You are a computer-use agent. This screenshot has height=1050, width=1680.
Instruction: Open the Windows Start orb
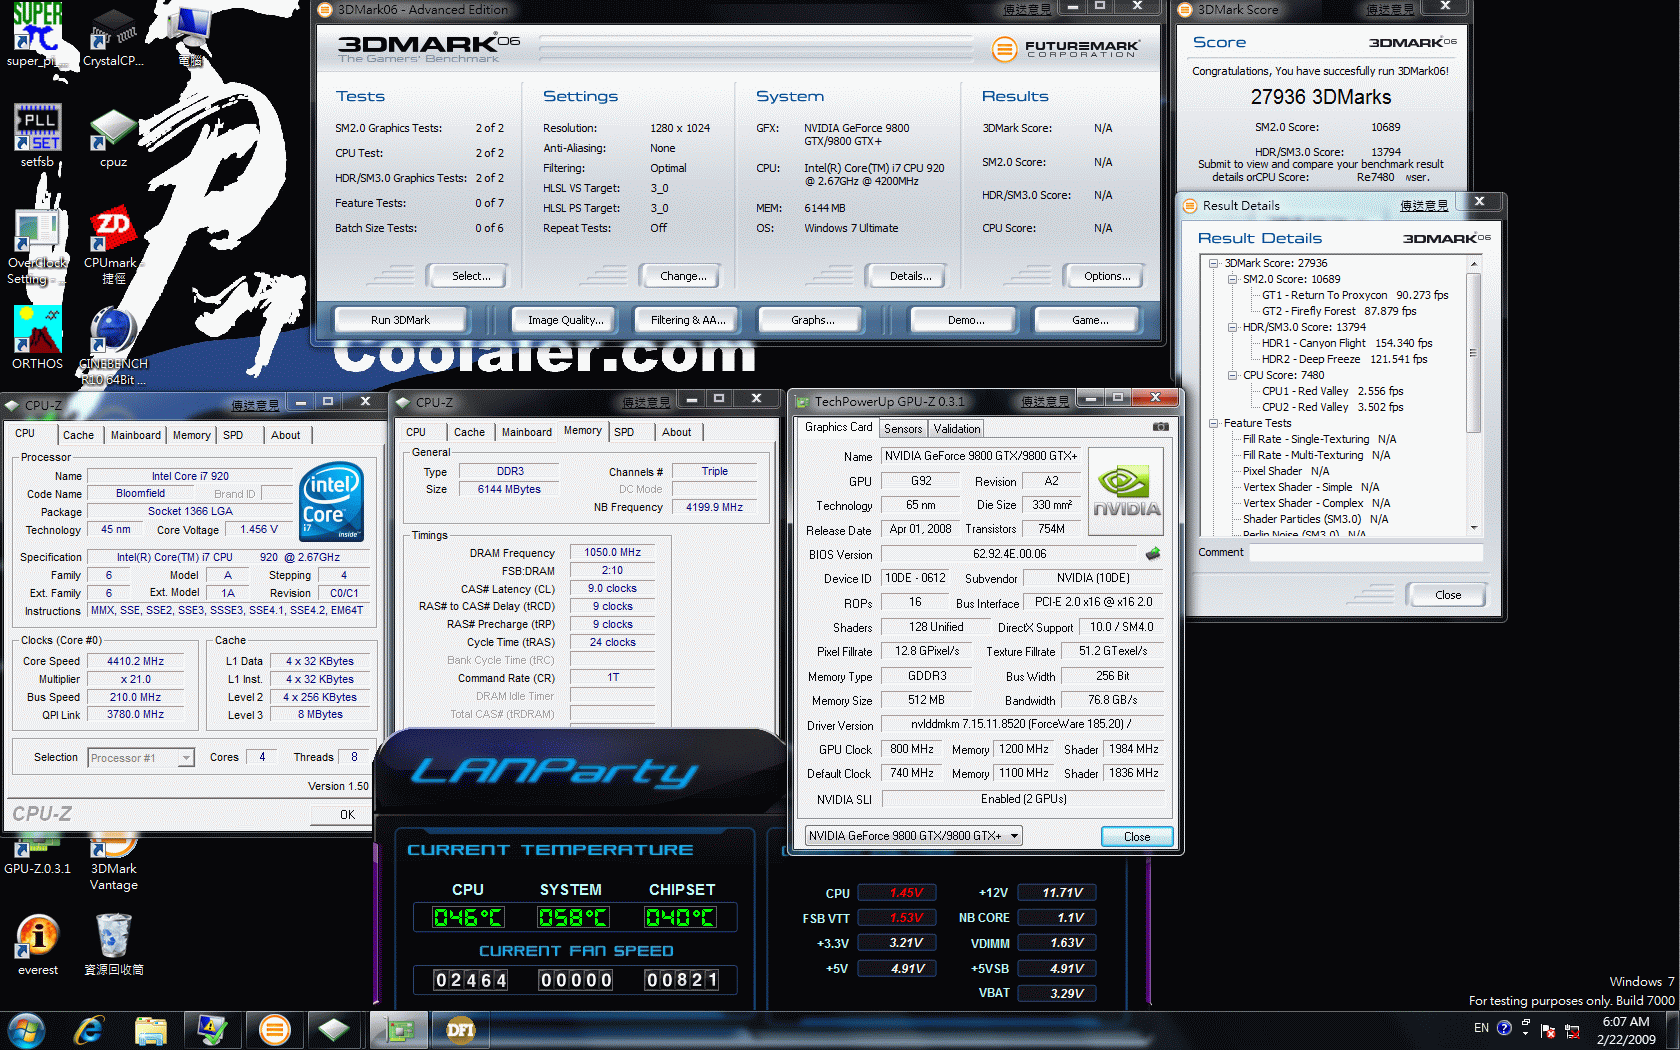pos(26,1030)
